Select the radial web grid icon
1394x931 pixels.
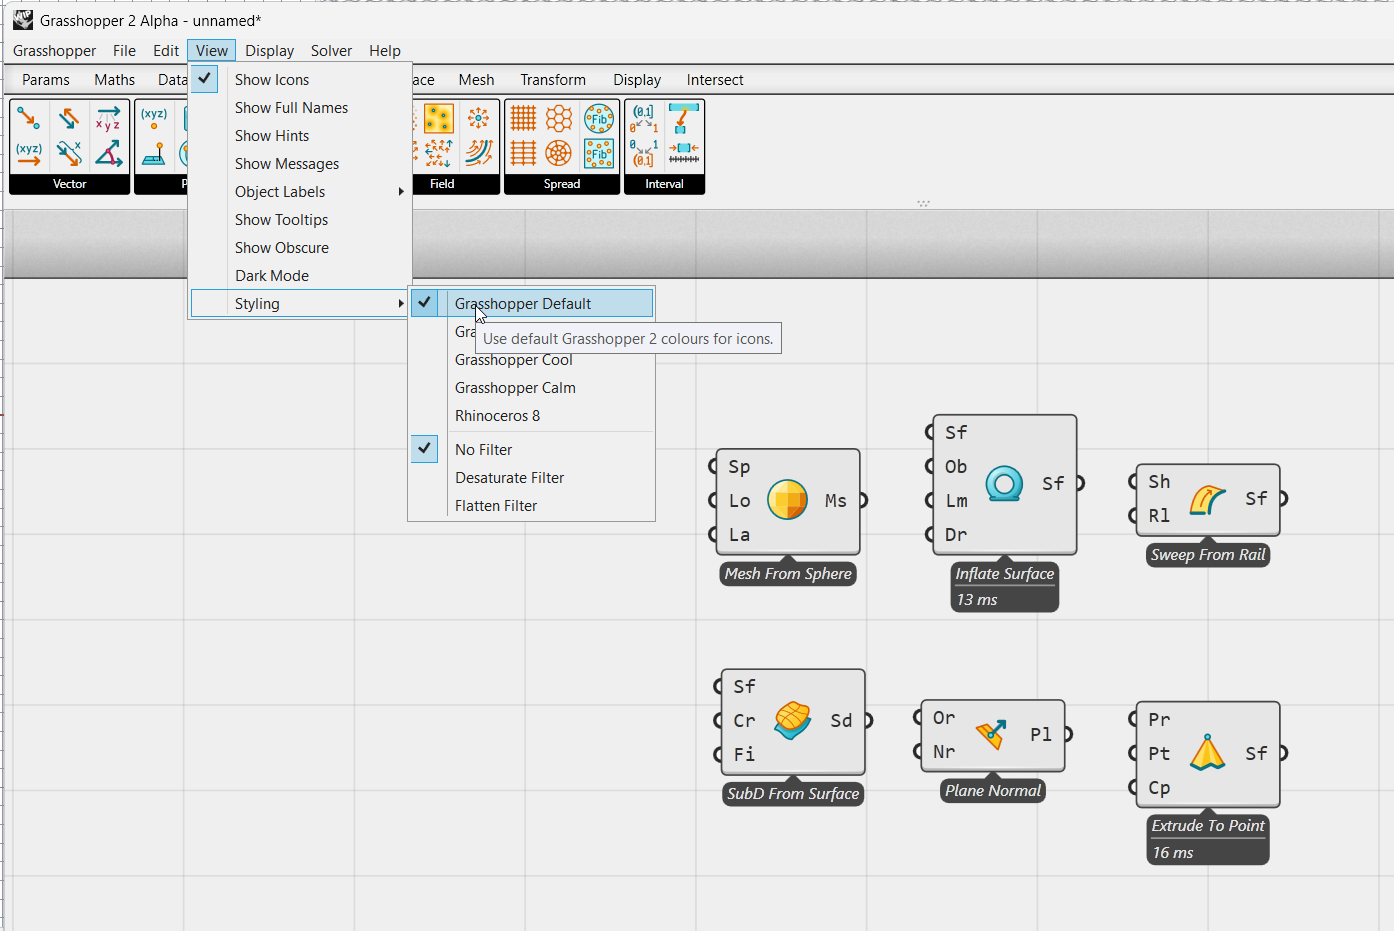(x=559, y=153)
